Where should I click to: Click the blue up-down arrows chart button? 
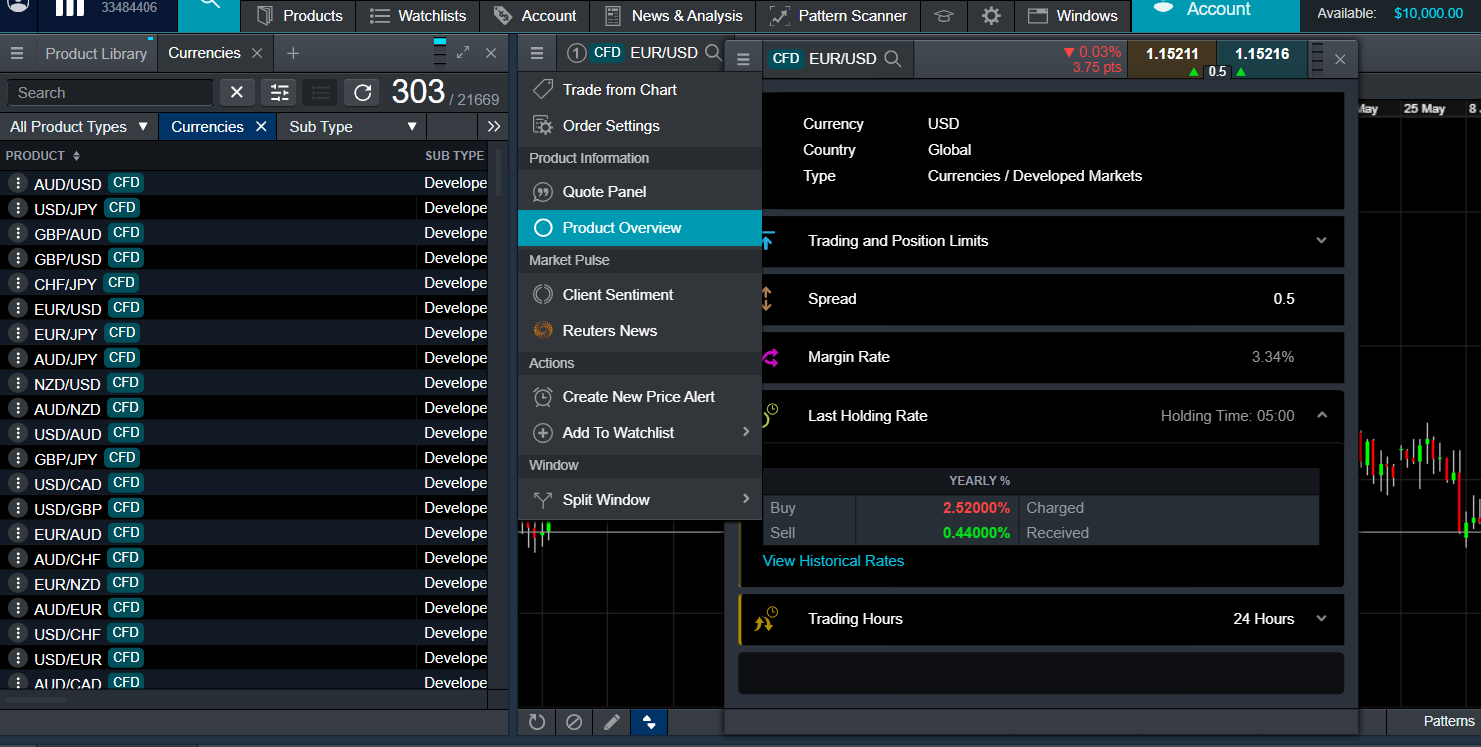click(649, 722)
